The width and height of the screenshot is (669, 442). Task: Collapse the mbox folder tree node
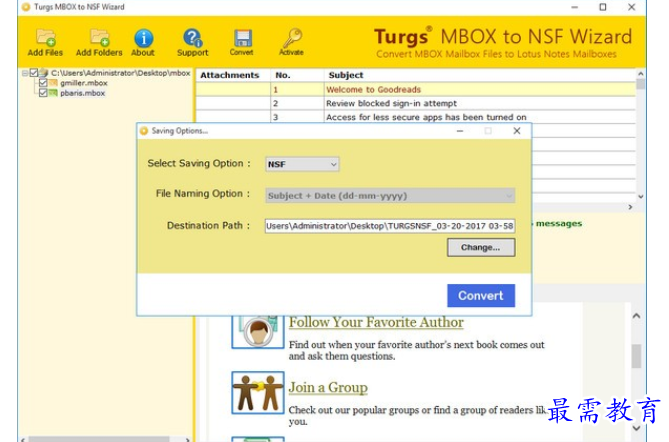click(x=25, y=73)
